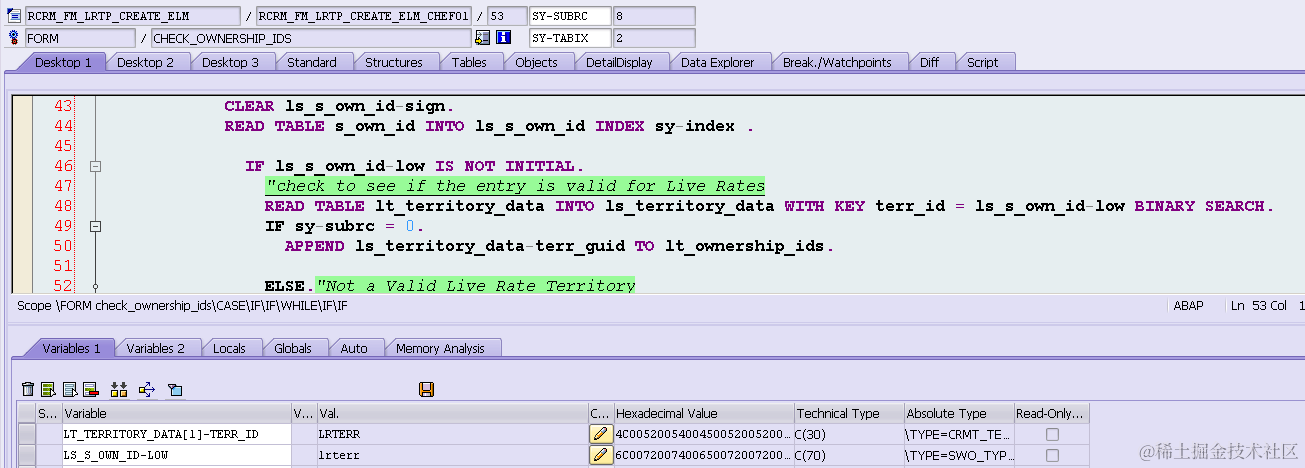Collapse the IF block at line 46
This screenshot has height=468, width=1305.
(x=96, y=166)
